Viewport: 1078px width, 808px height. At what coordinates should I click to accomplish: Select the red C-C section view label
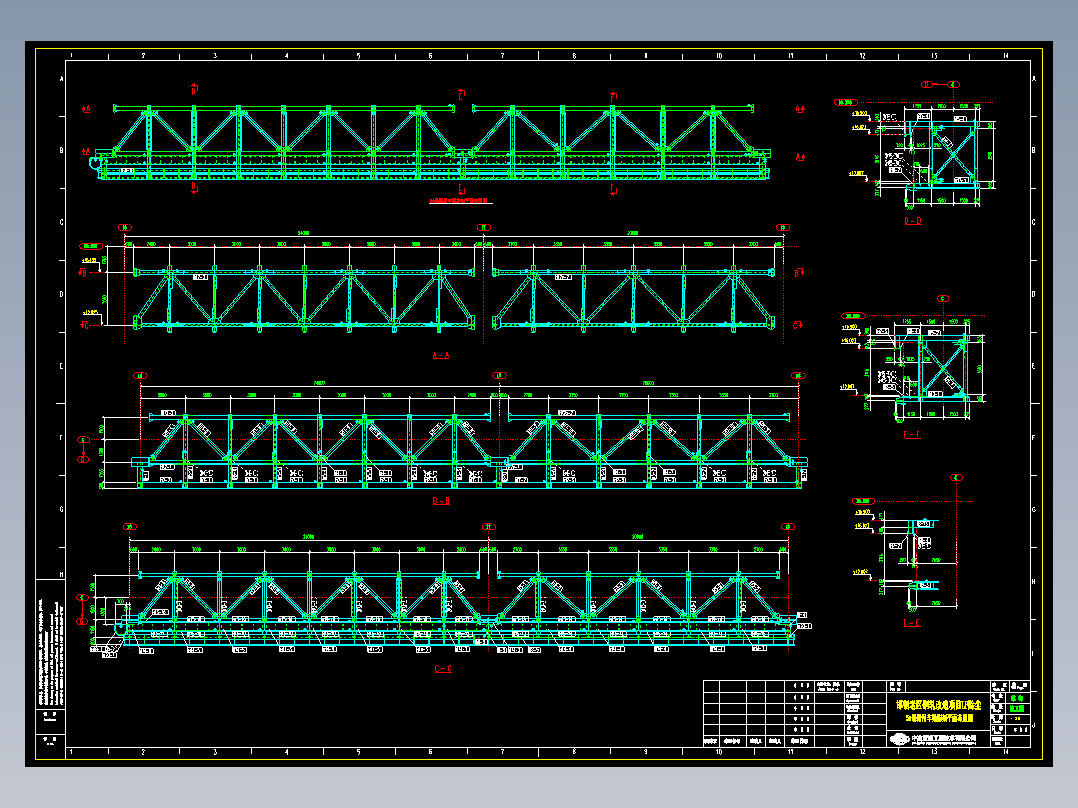(443, 668)
